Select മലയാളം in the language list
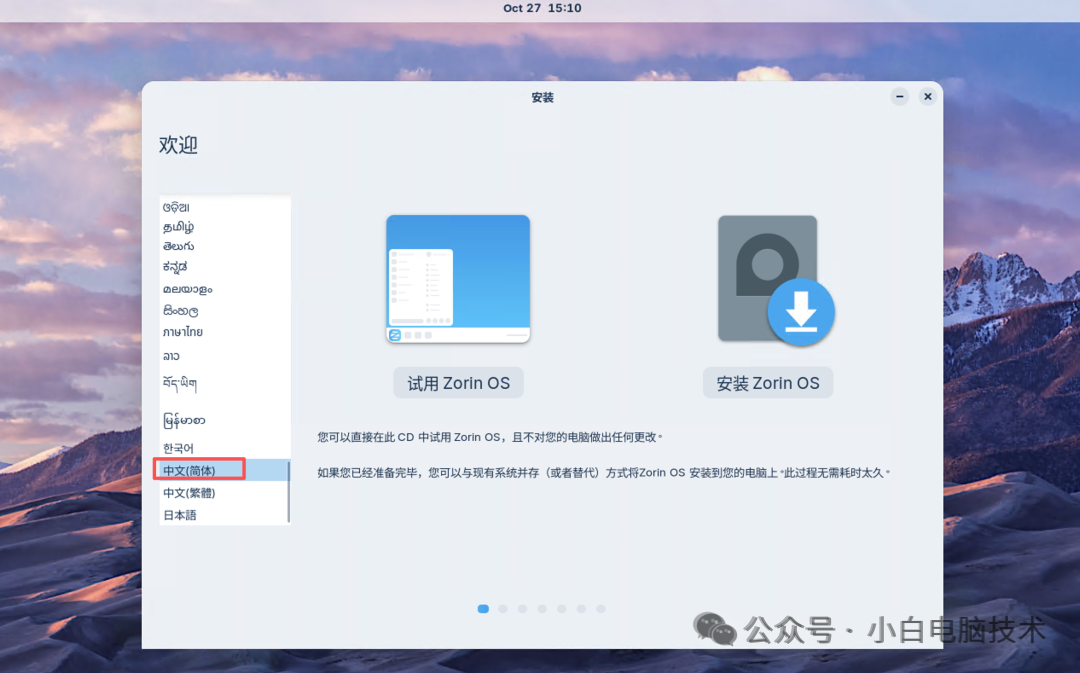 coord(189,289)
